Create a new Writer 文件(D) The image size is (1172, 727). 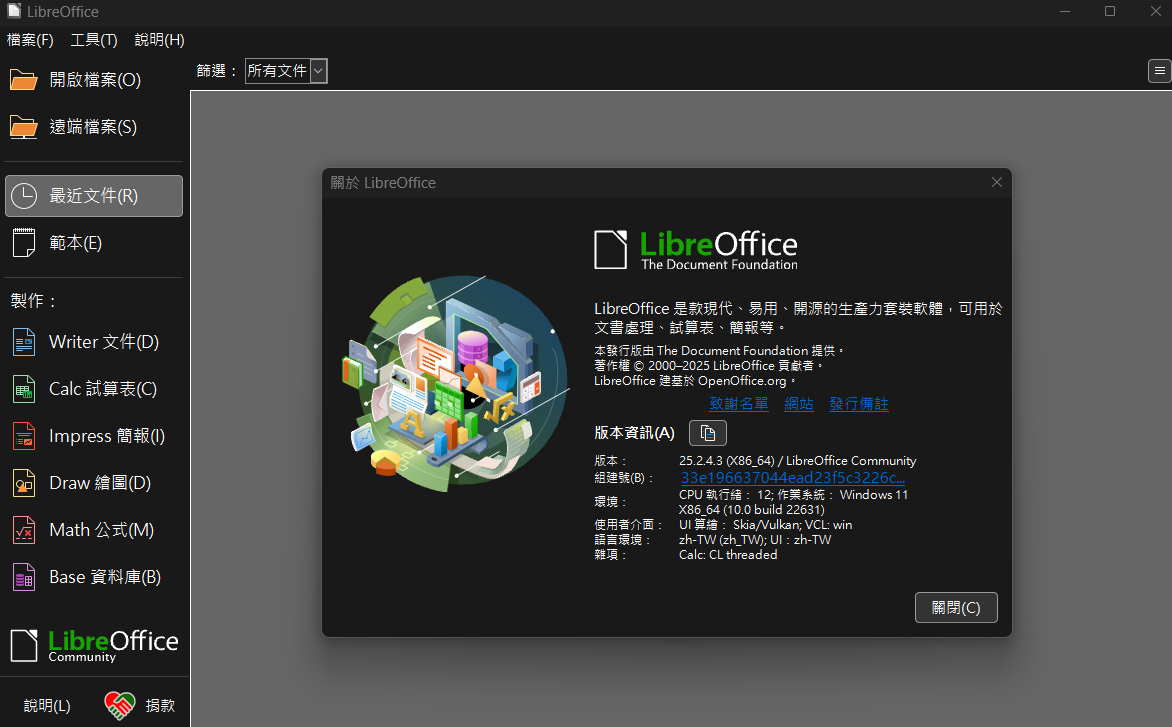[x=94, y=342]
